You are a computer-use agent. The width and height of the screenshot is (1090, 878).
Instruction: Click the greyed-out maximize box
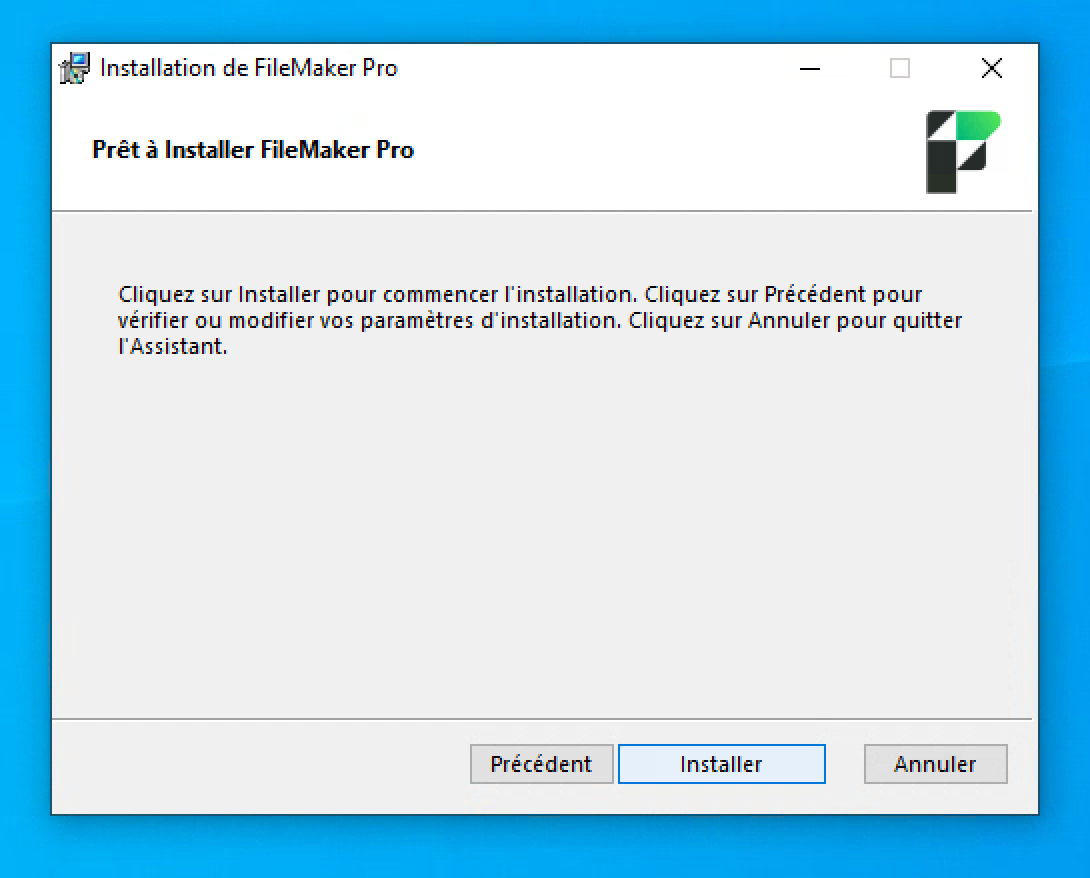[x=900, y=68]
